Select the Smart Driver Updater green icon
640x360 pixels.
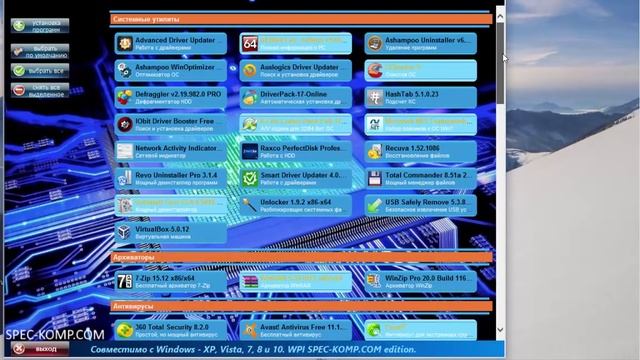250,178
